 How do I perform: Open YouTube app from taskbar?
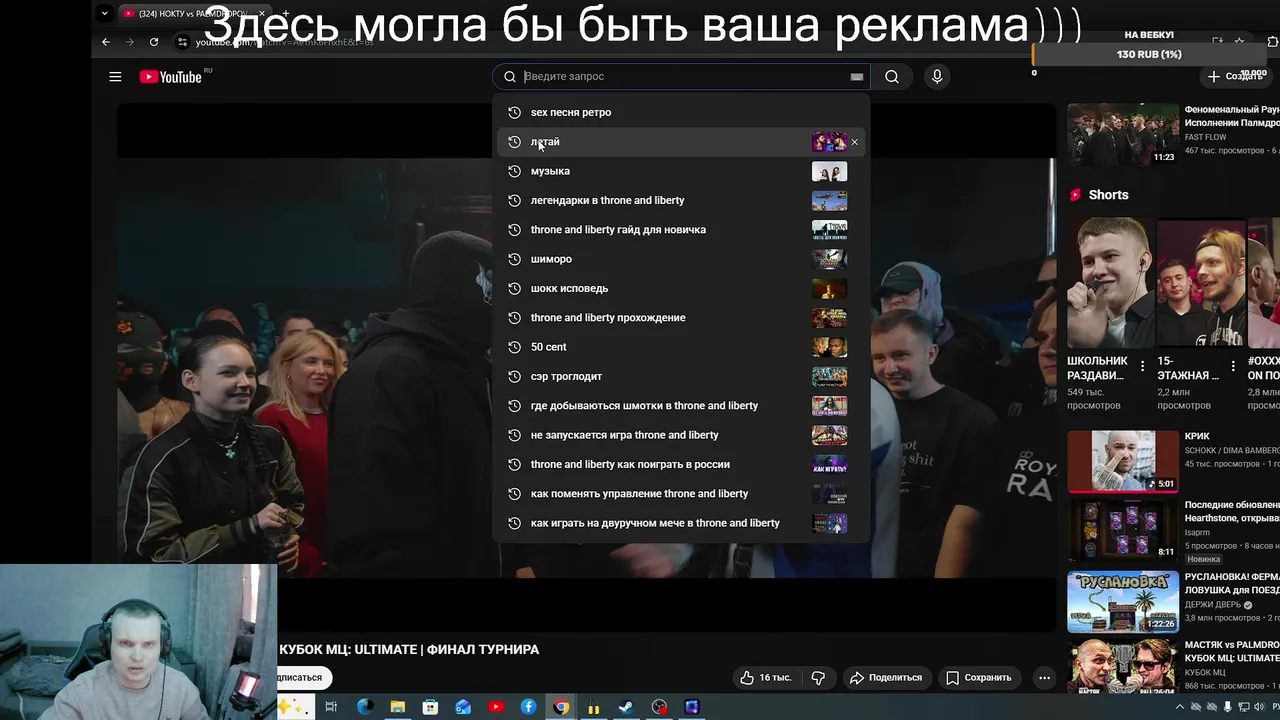tap(496, 707)
